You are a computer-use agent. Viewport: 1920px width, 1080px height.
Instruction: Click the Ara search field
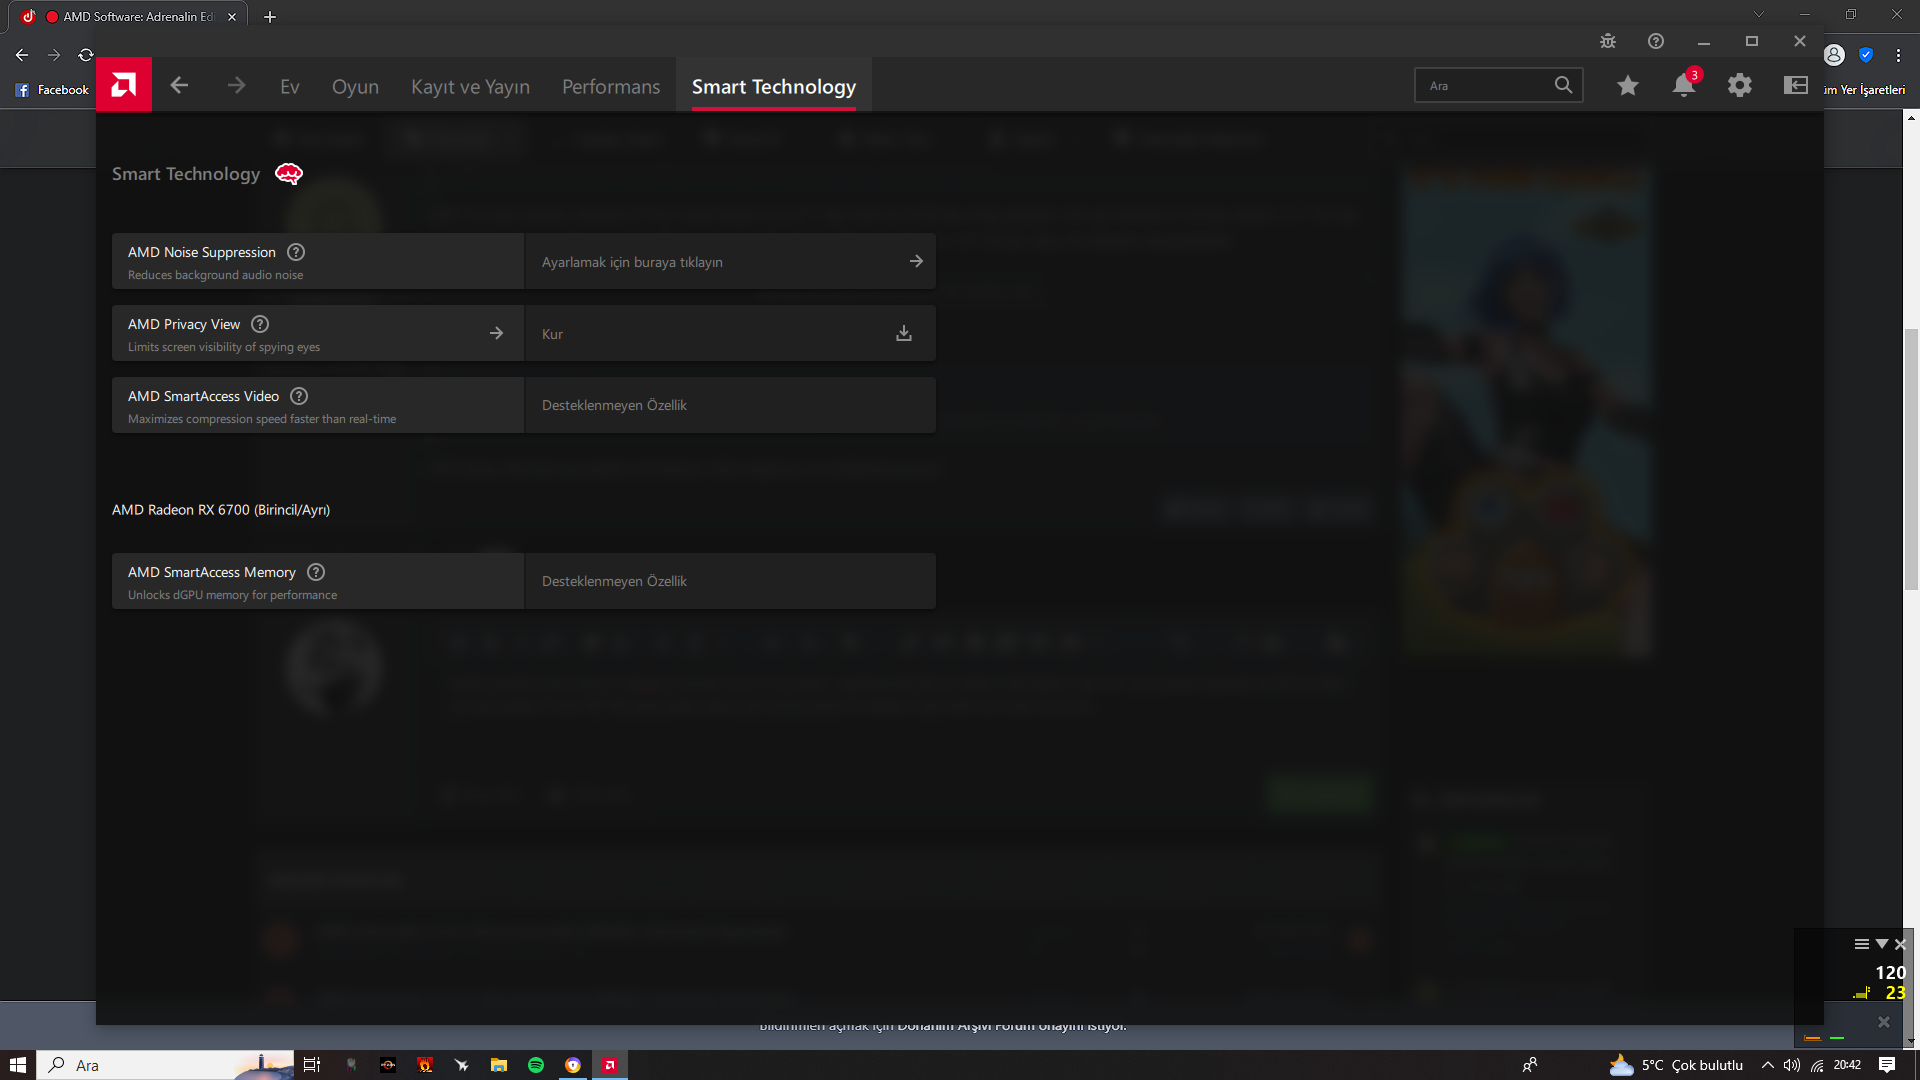(x=1485, y=86)
